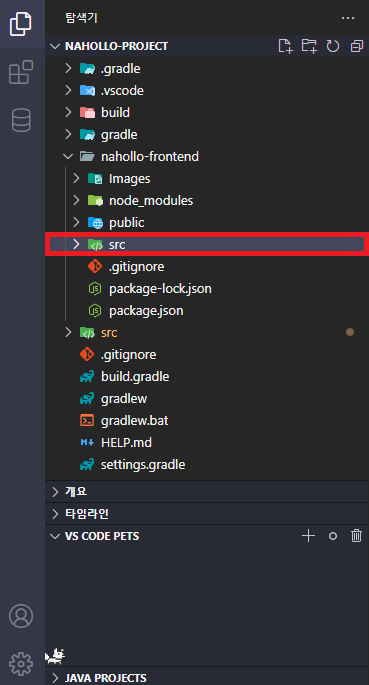Click the 탐색기 explorer title

coord(81,18)
